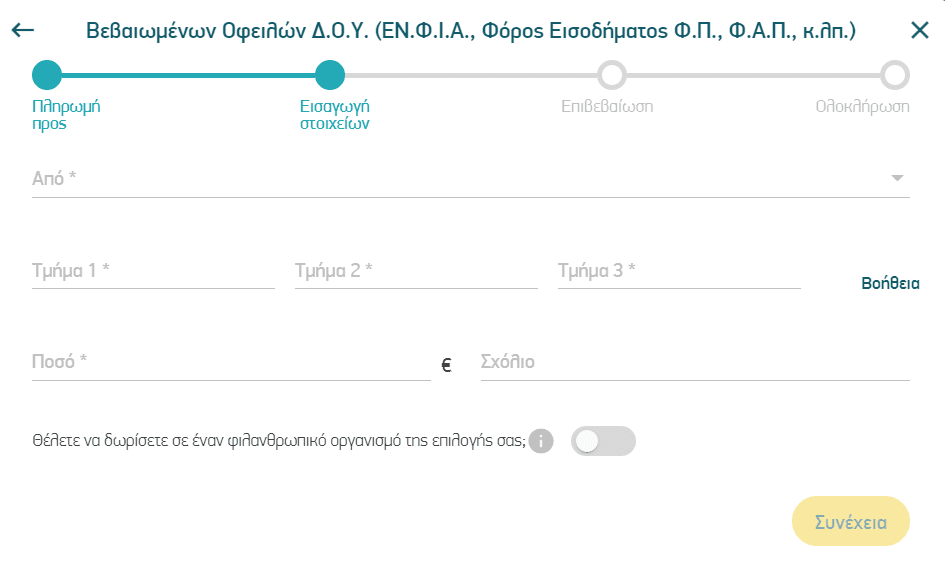945x565 pixels.
Task: Open the Από account dropdown arrow
Action: [897, 178]
